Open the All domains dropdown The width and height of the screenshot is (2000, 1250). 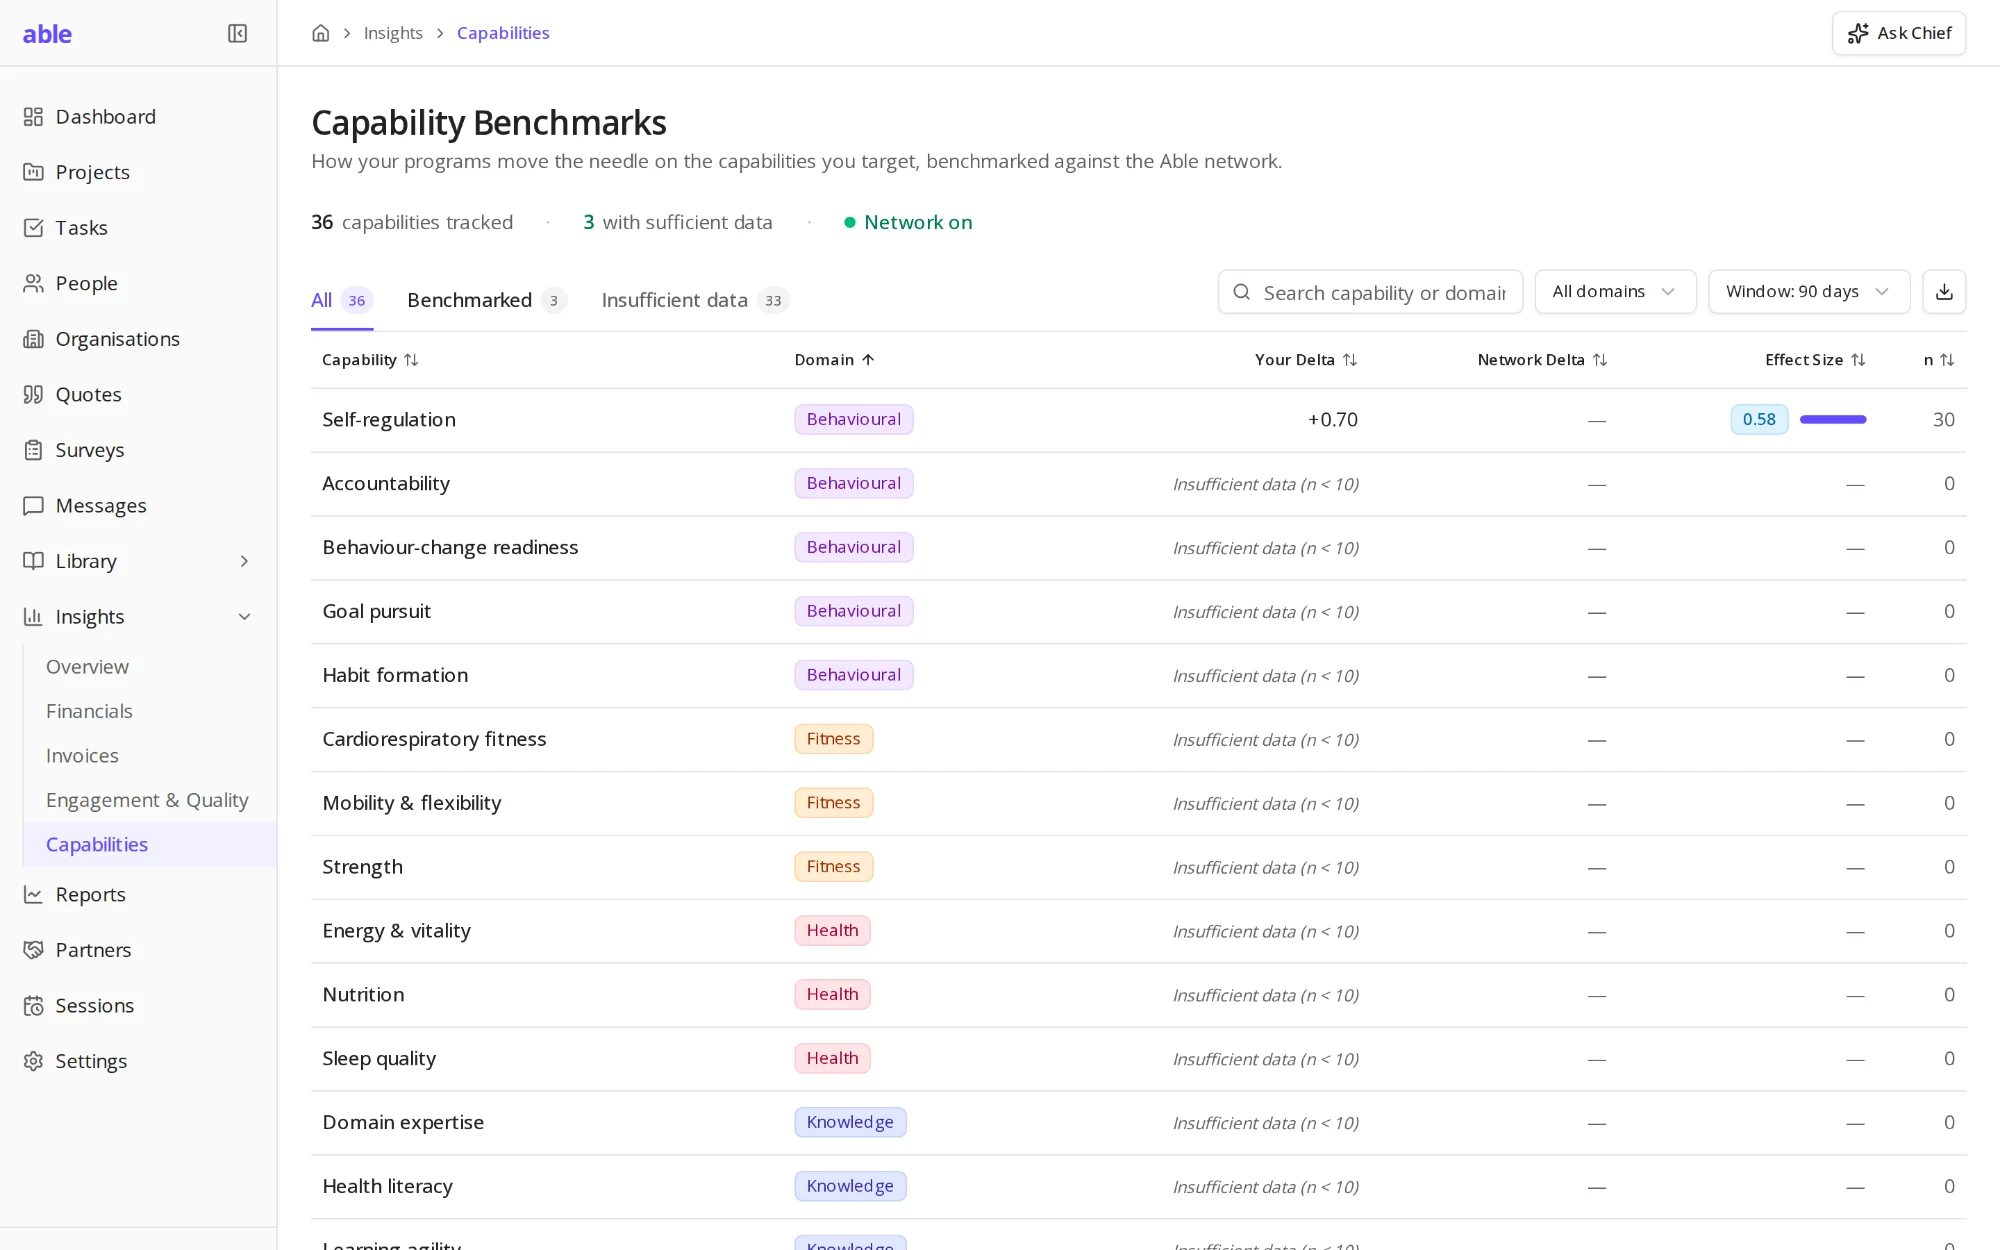(1615, 291)
